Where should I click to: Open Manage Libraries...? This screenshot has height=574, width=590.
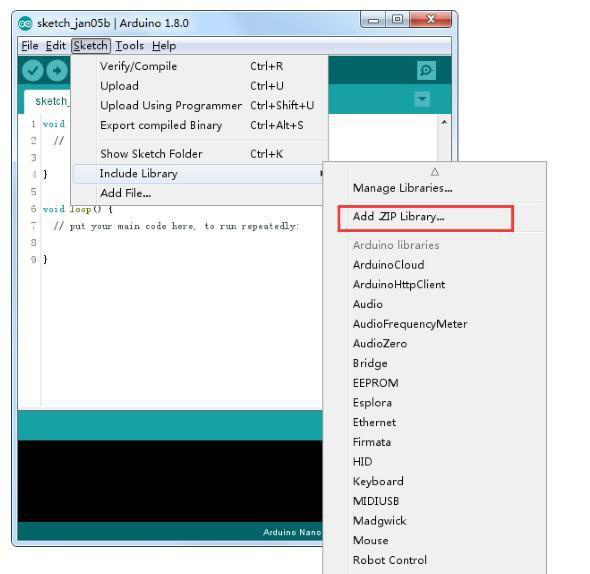click(435, 188)
